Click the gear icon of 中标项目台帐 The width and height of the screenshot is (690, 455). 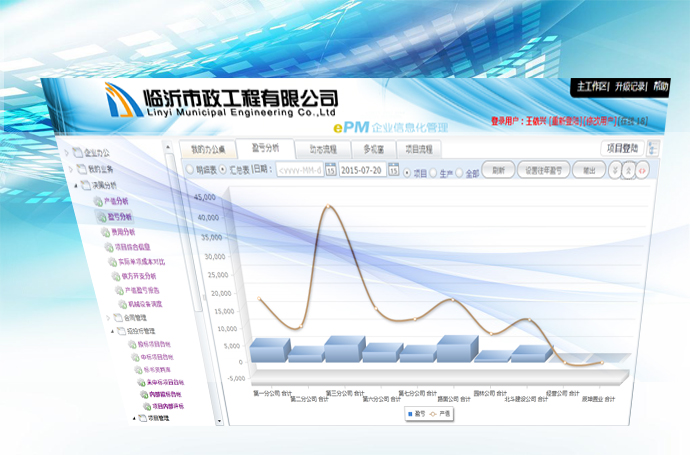click(136, 357)
